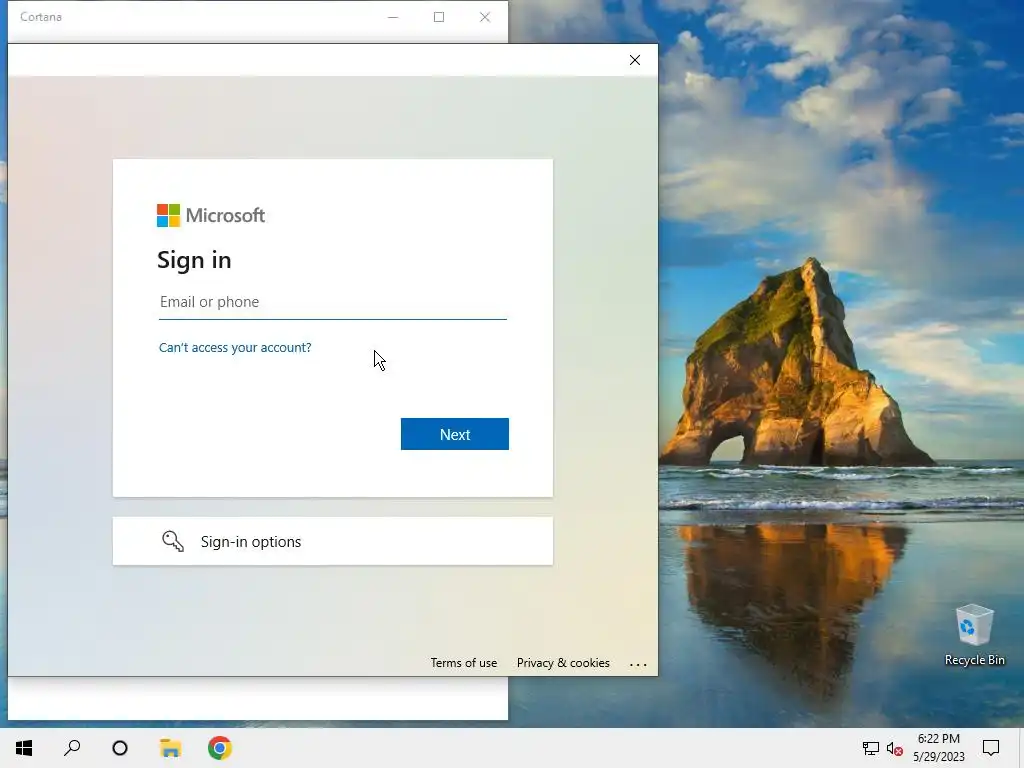Open the Can't access your account link
The height and width of the screenshot is (768, 1024).
[x=235, y=347]
